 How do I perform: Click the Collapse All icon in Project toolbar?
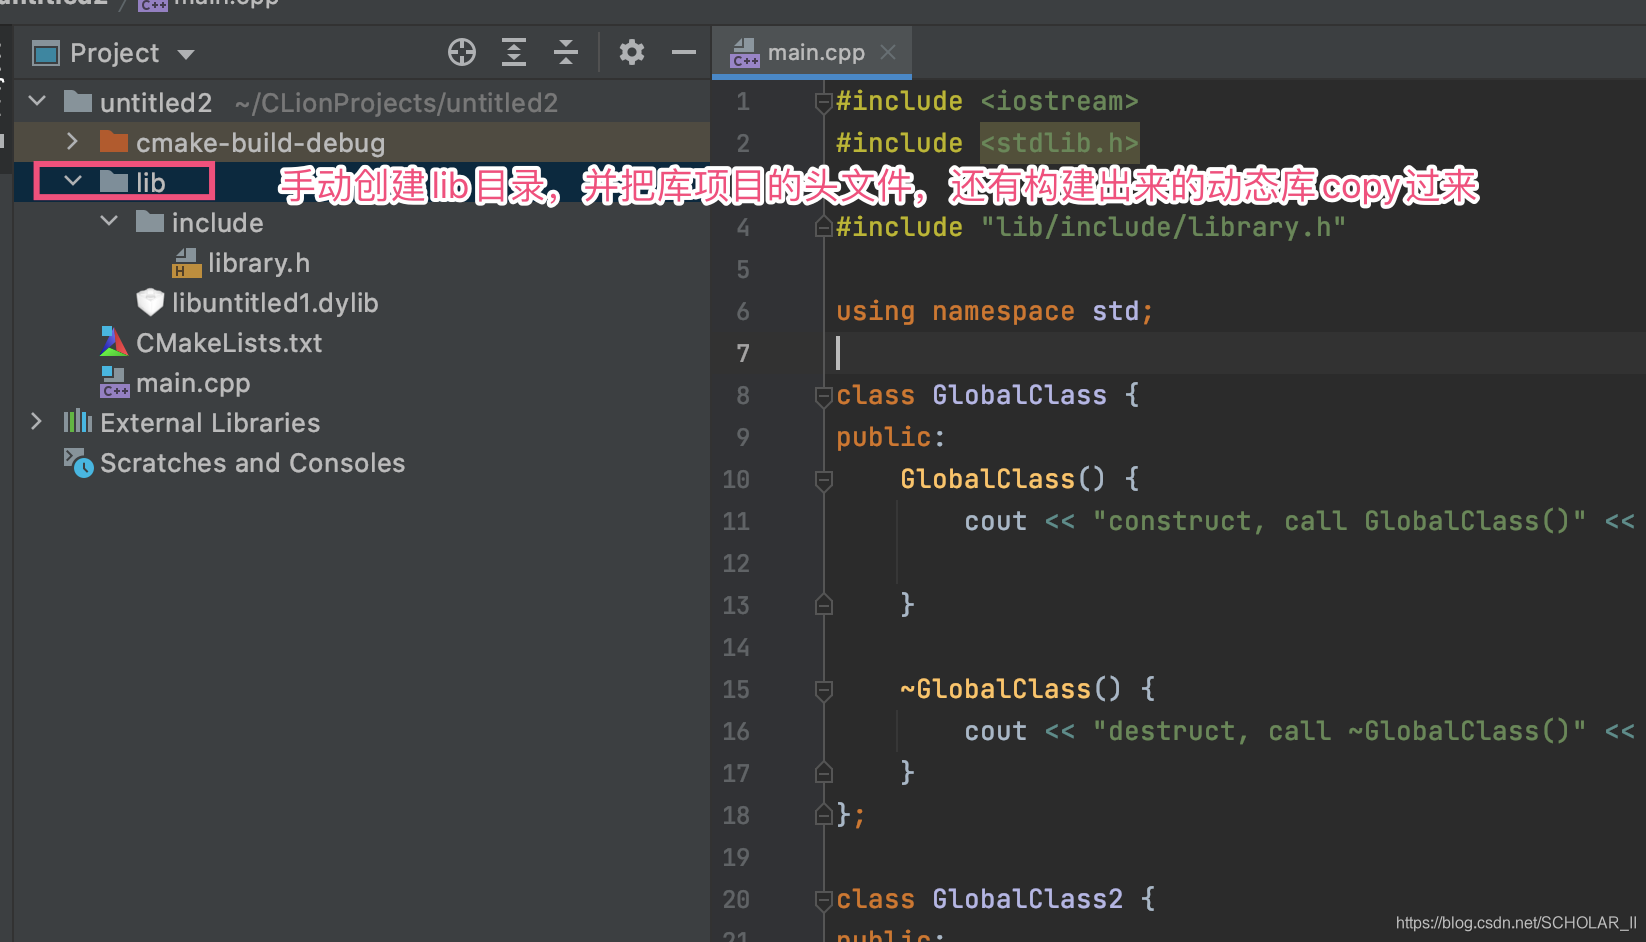pos(566,52)
